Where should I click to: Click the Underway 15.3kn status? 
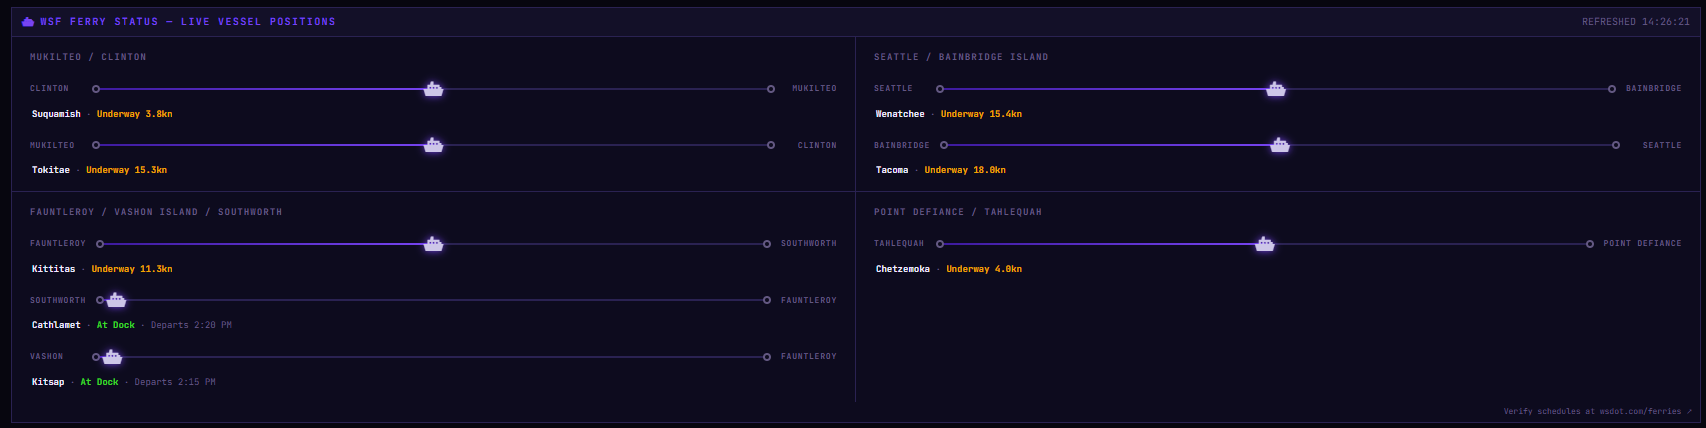[127, 170]
